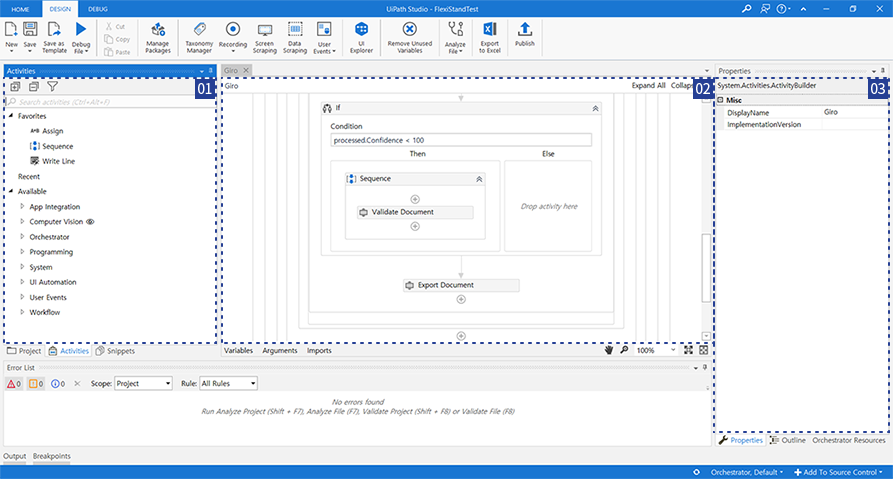Click the filter funnel icon in Activities

pyautogui.click(x=52, y=87)
